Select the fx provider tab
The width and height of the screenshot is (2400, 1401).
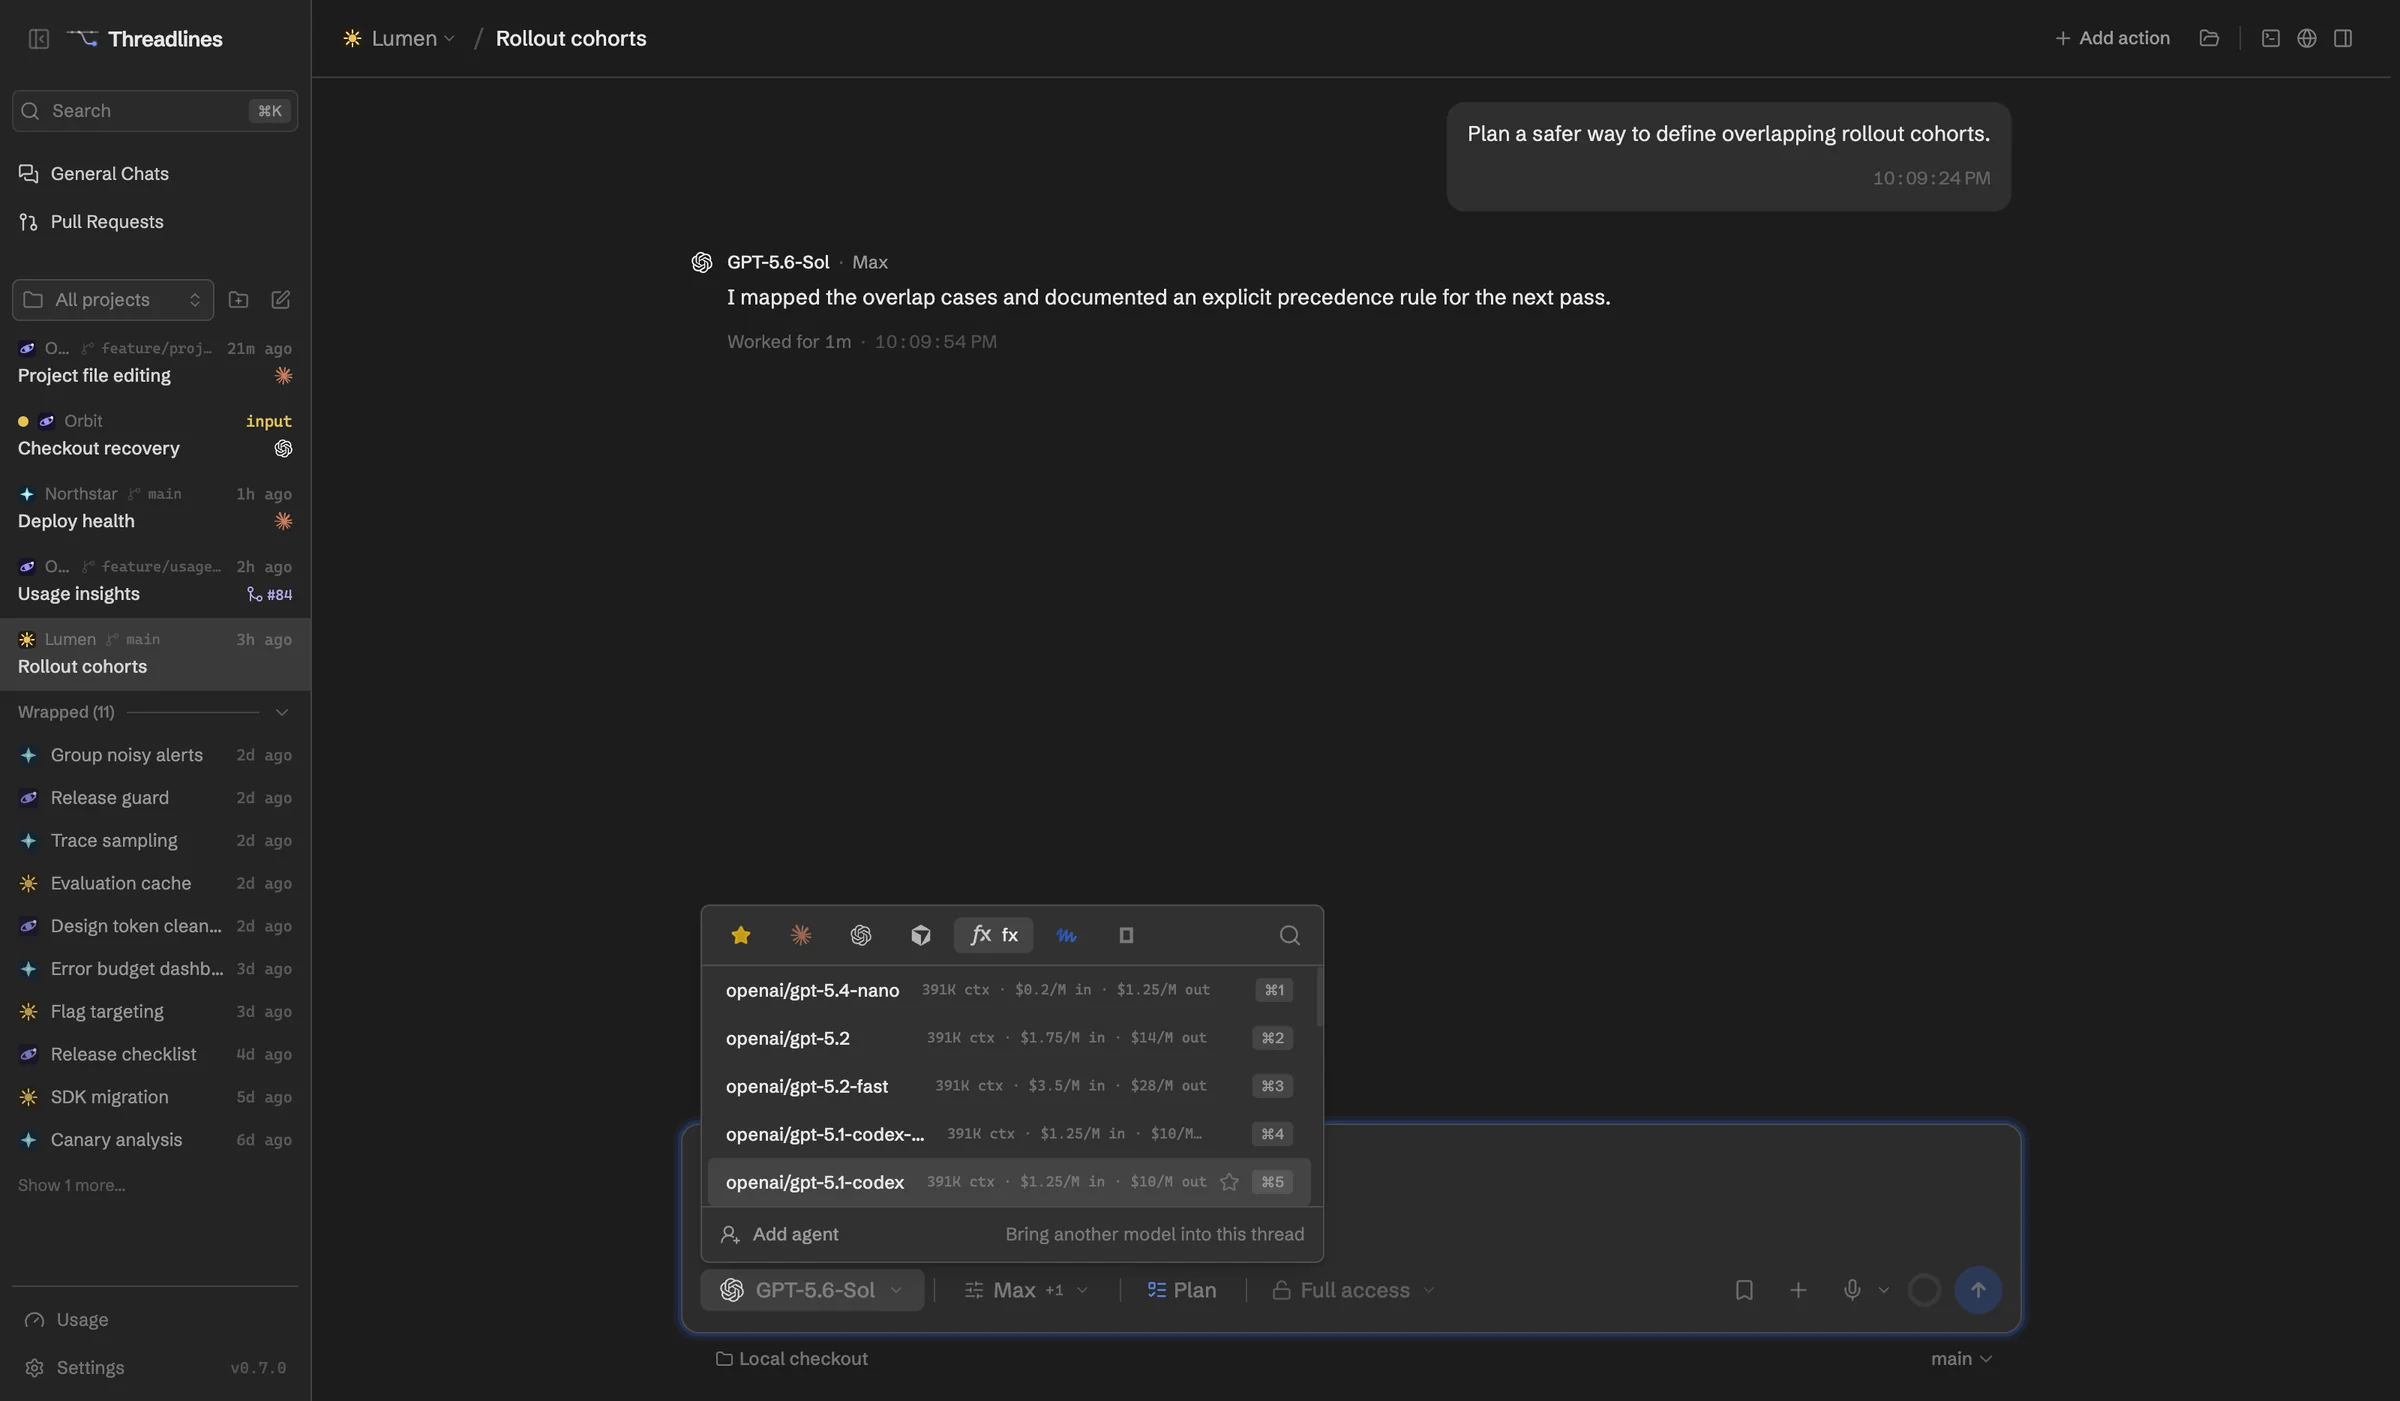[x=994, y=935]
